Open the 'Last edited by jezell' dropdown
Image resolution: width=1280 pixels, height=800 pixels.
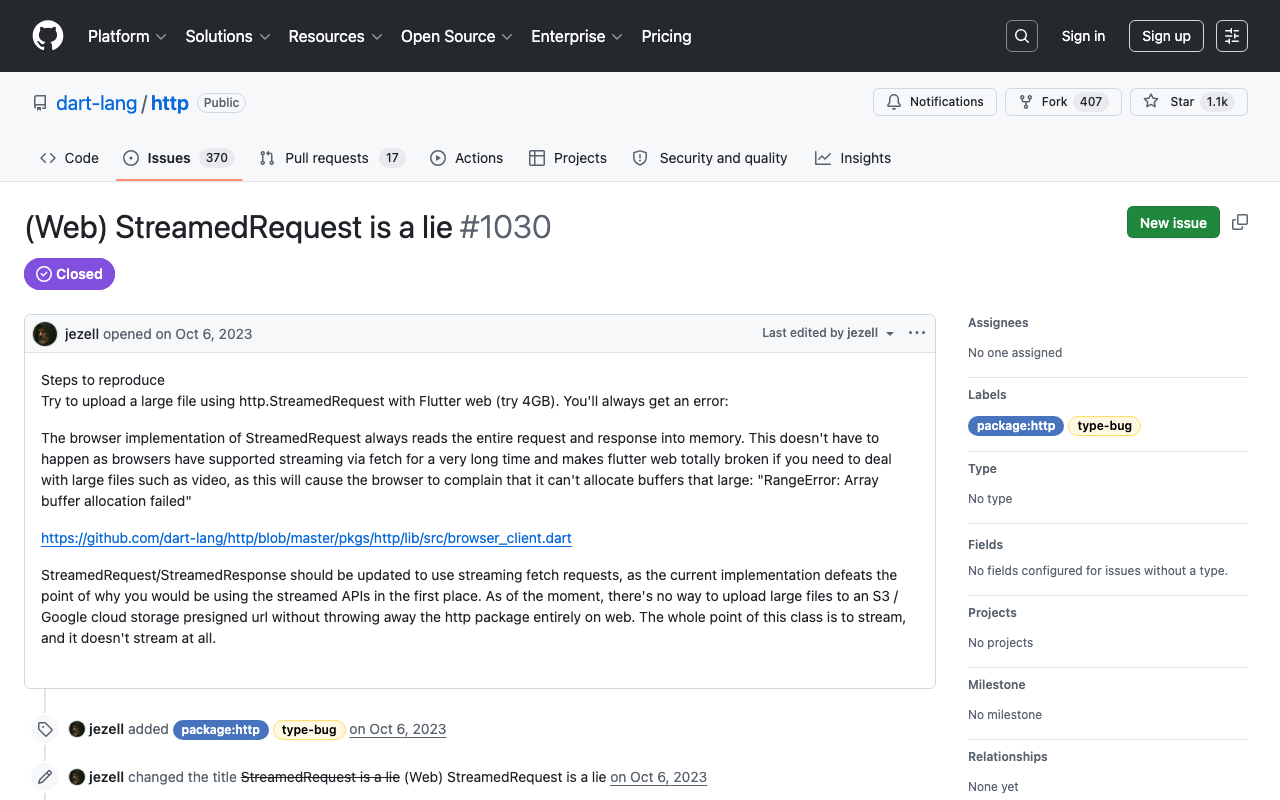coord(828,333)
